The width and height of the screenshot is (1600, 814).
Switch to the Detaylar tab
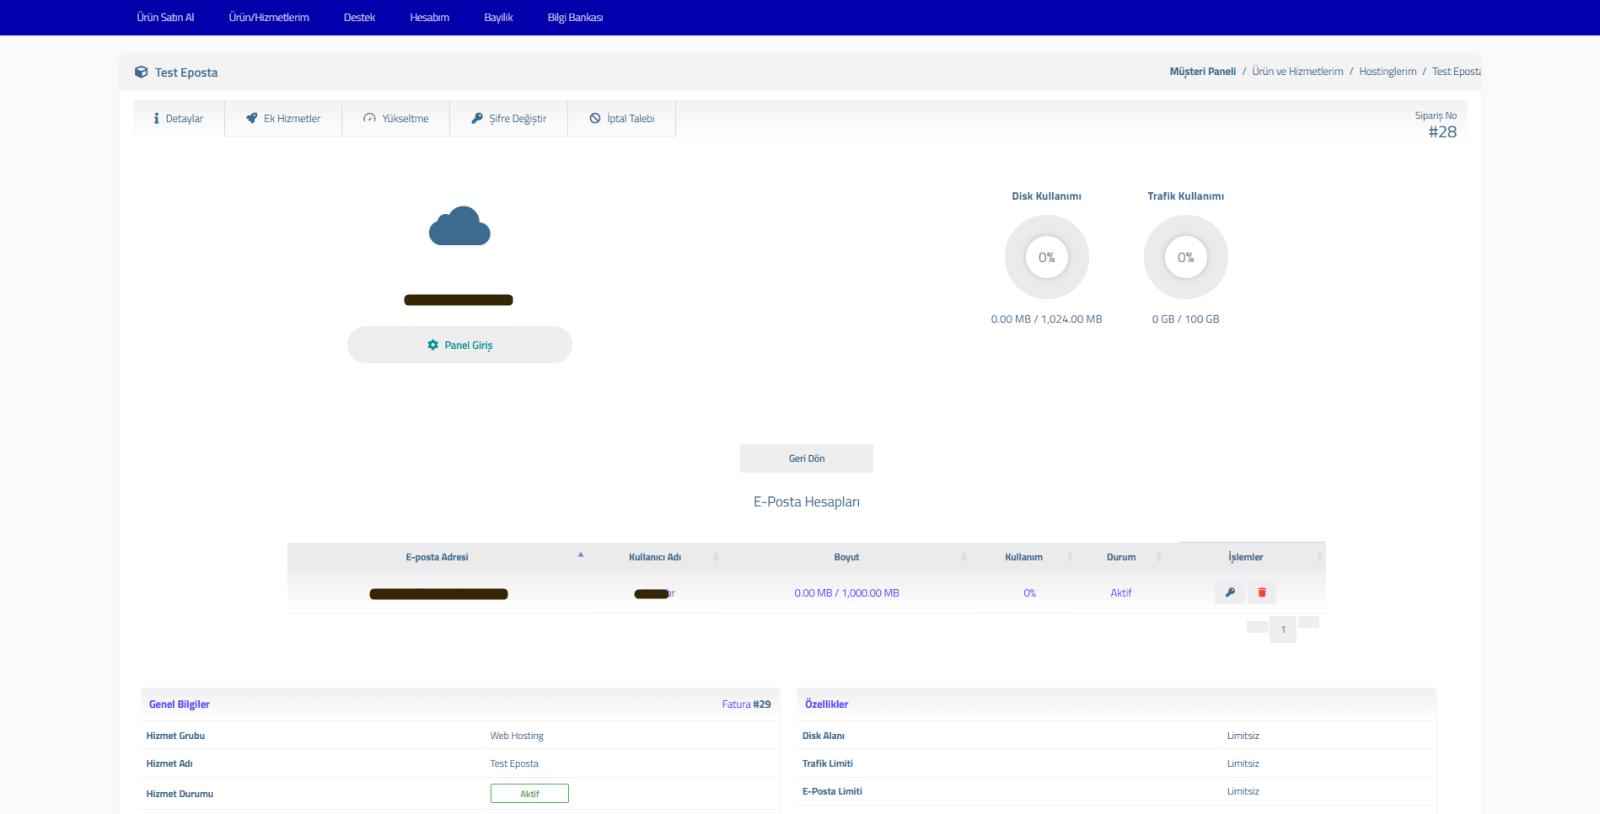click(x=178, y=118)
